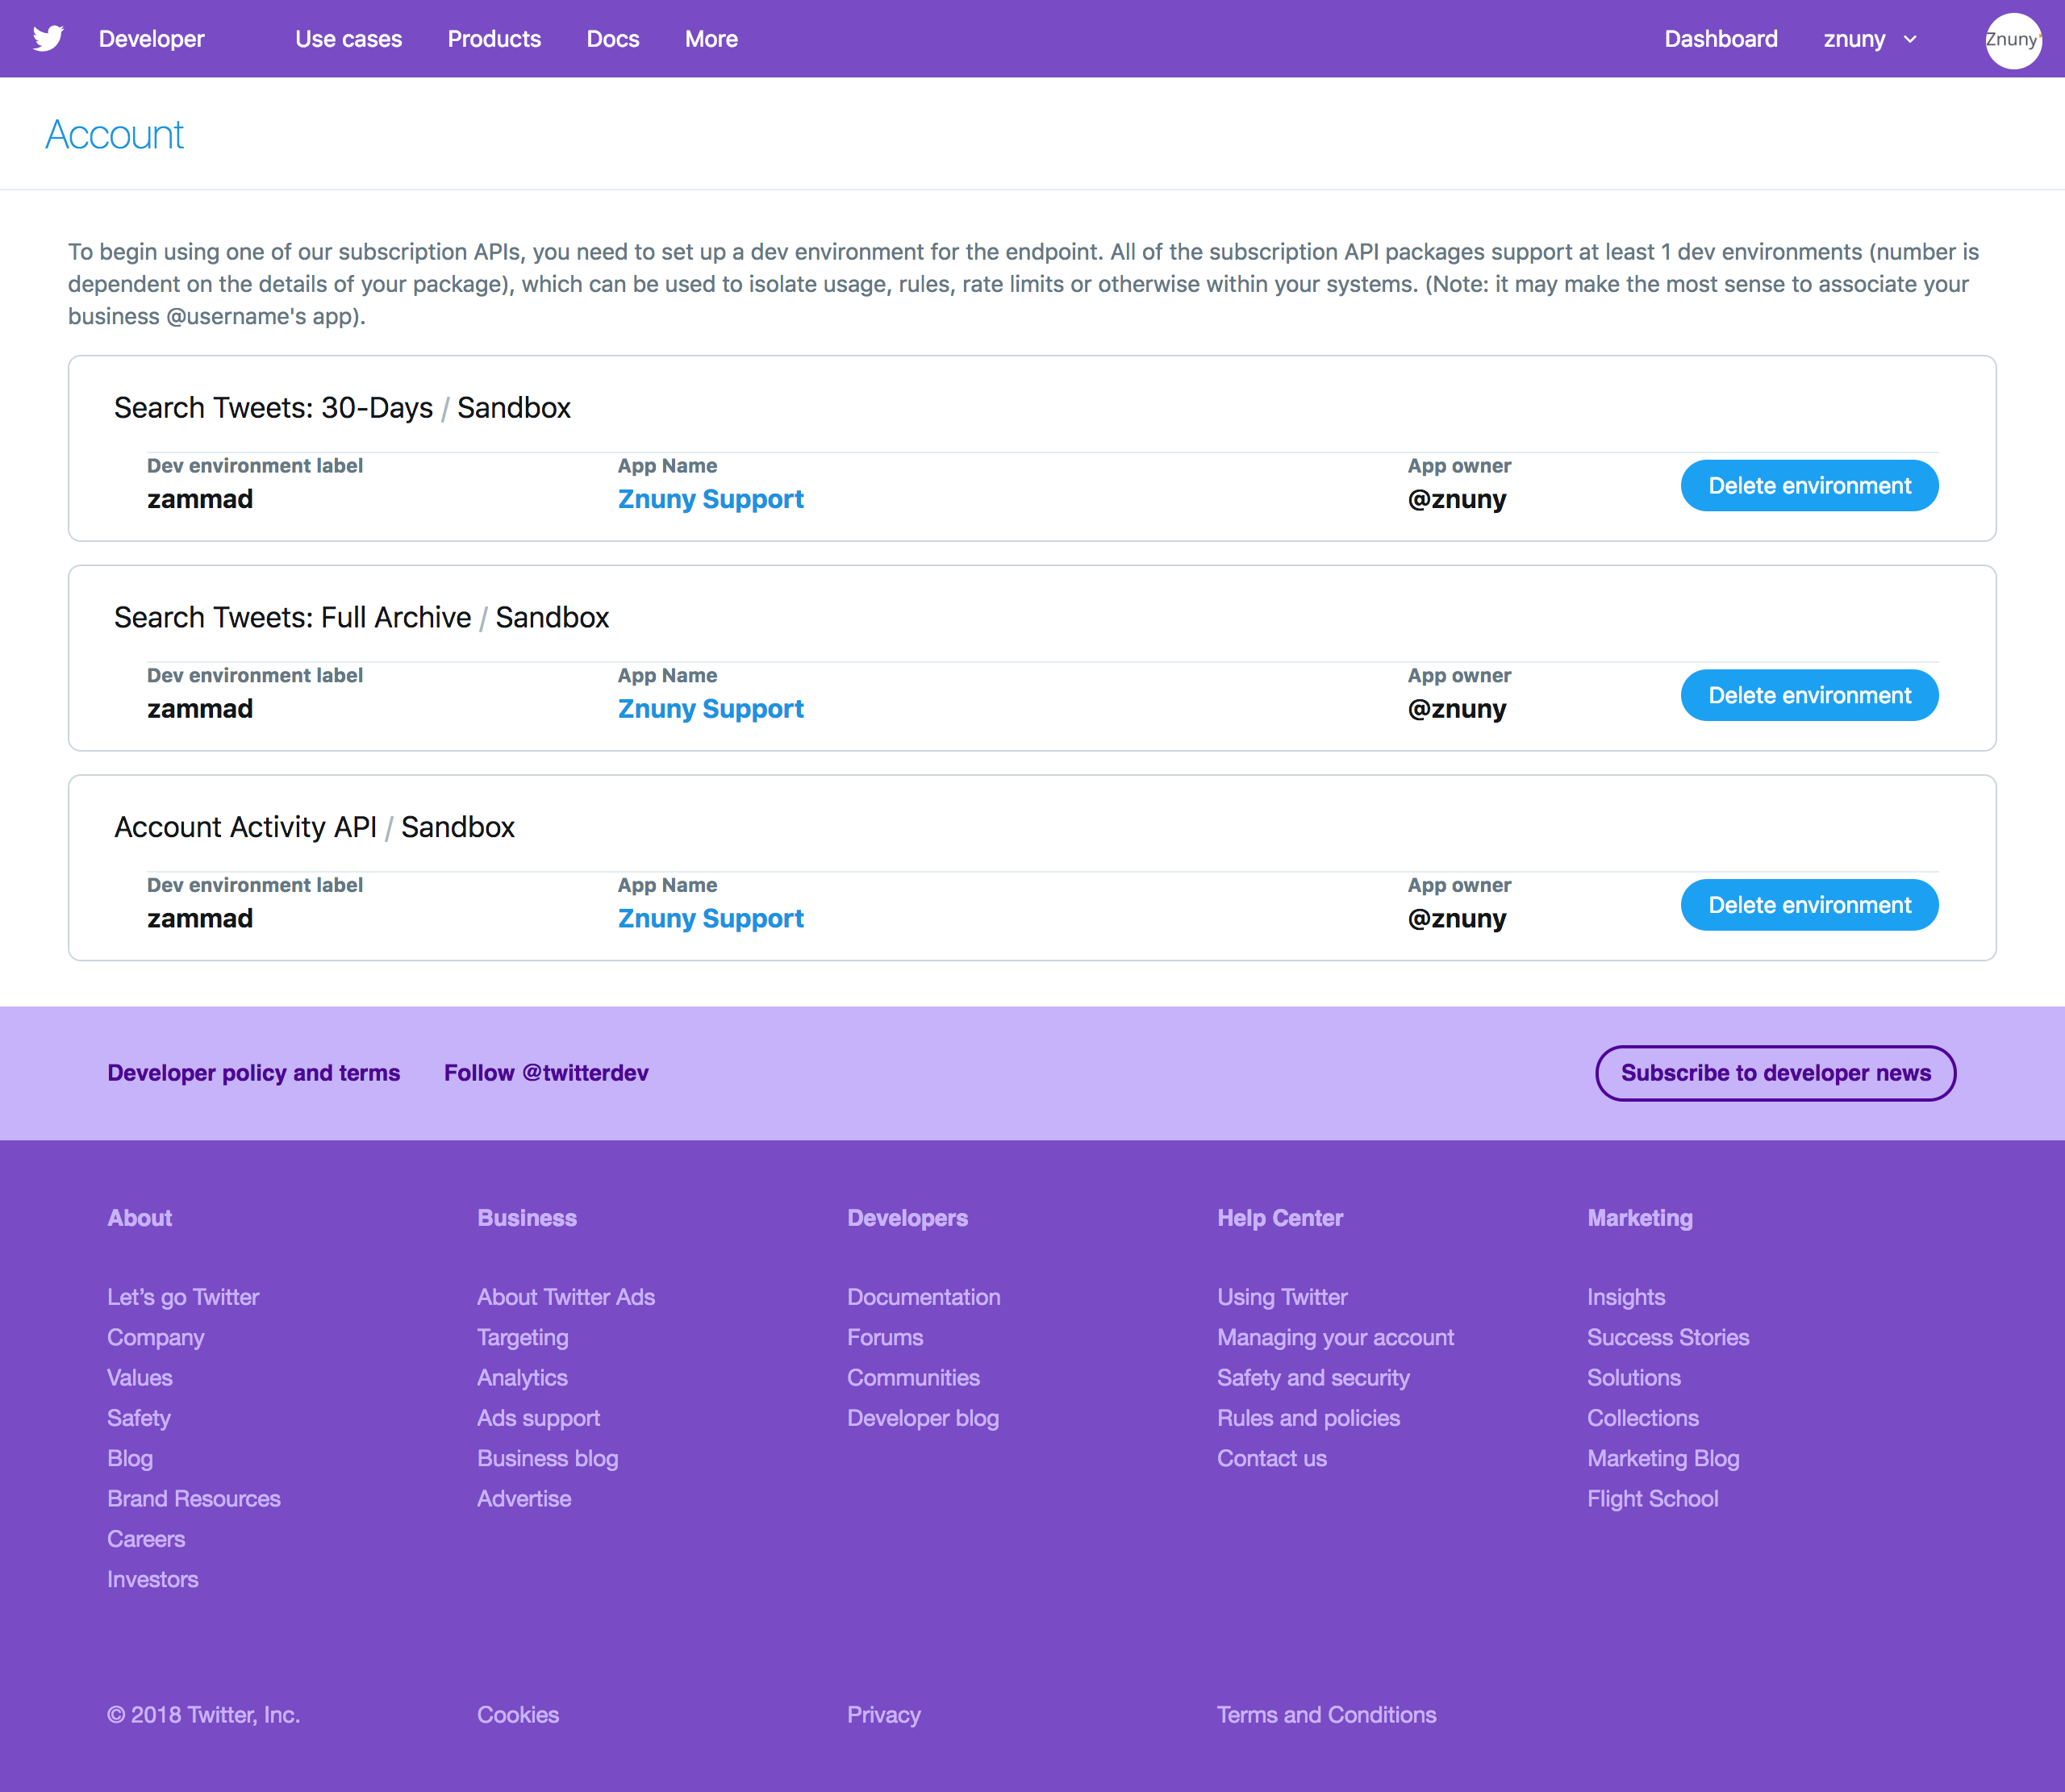
Task: Open Business blog link
Action: pos(548,1458)
